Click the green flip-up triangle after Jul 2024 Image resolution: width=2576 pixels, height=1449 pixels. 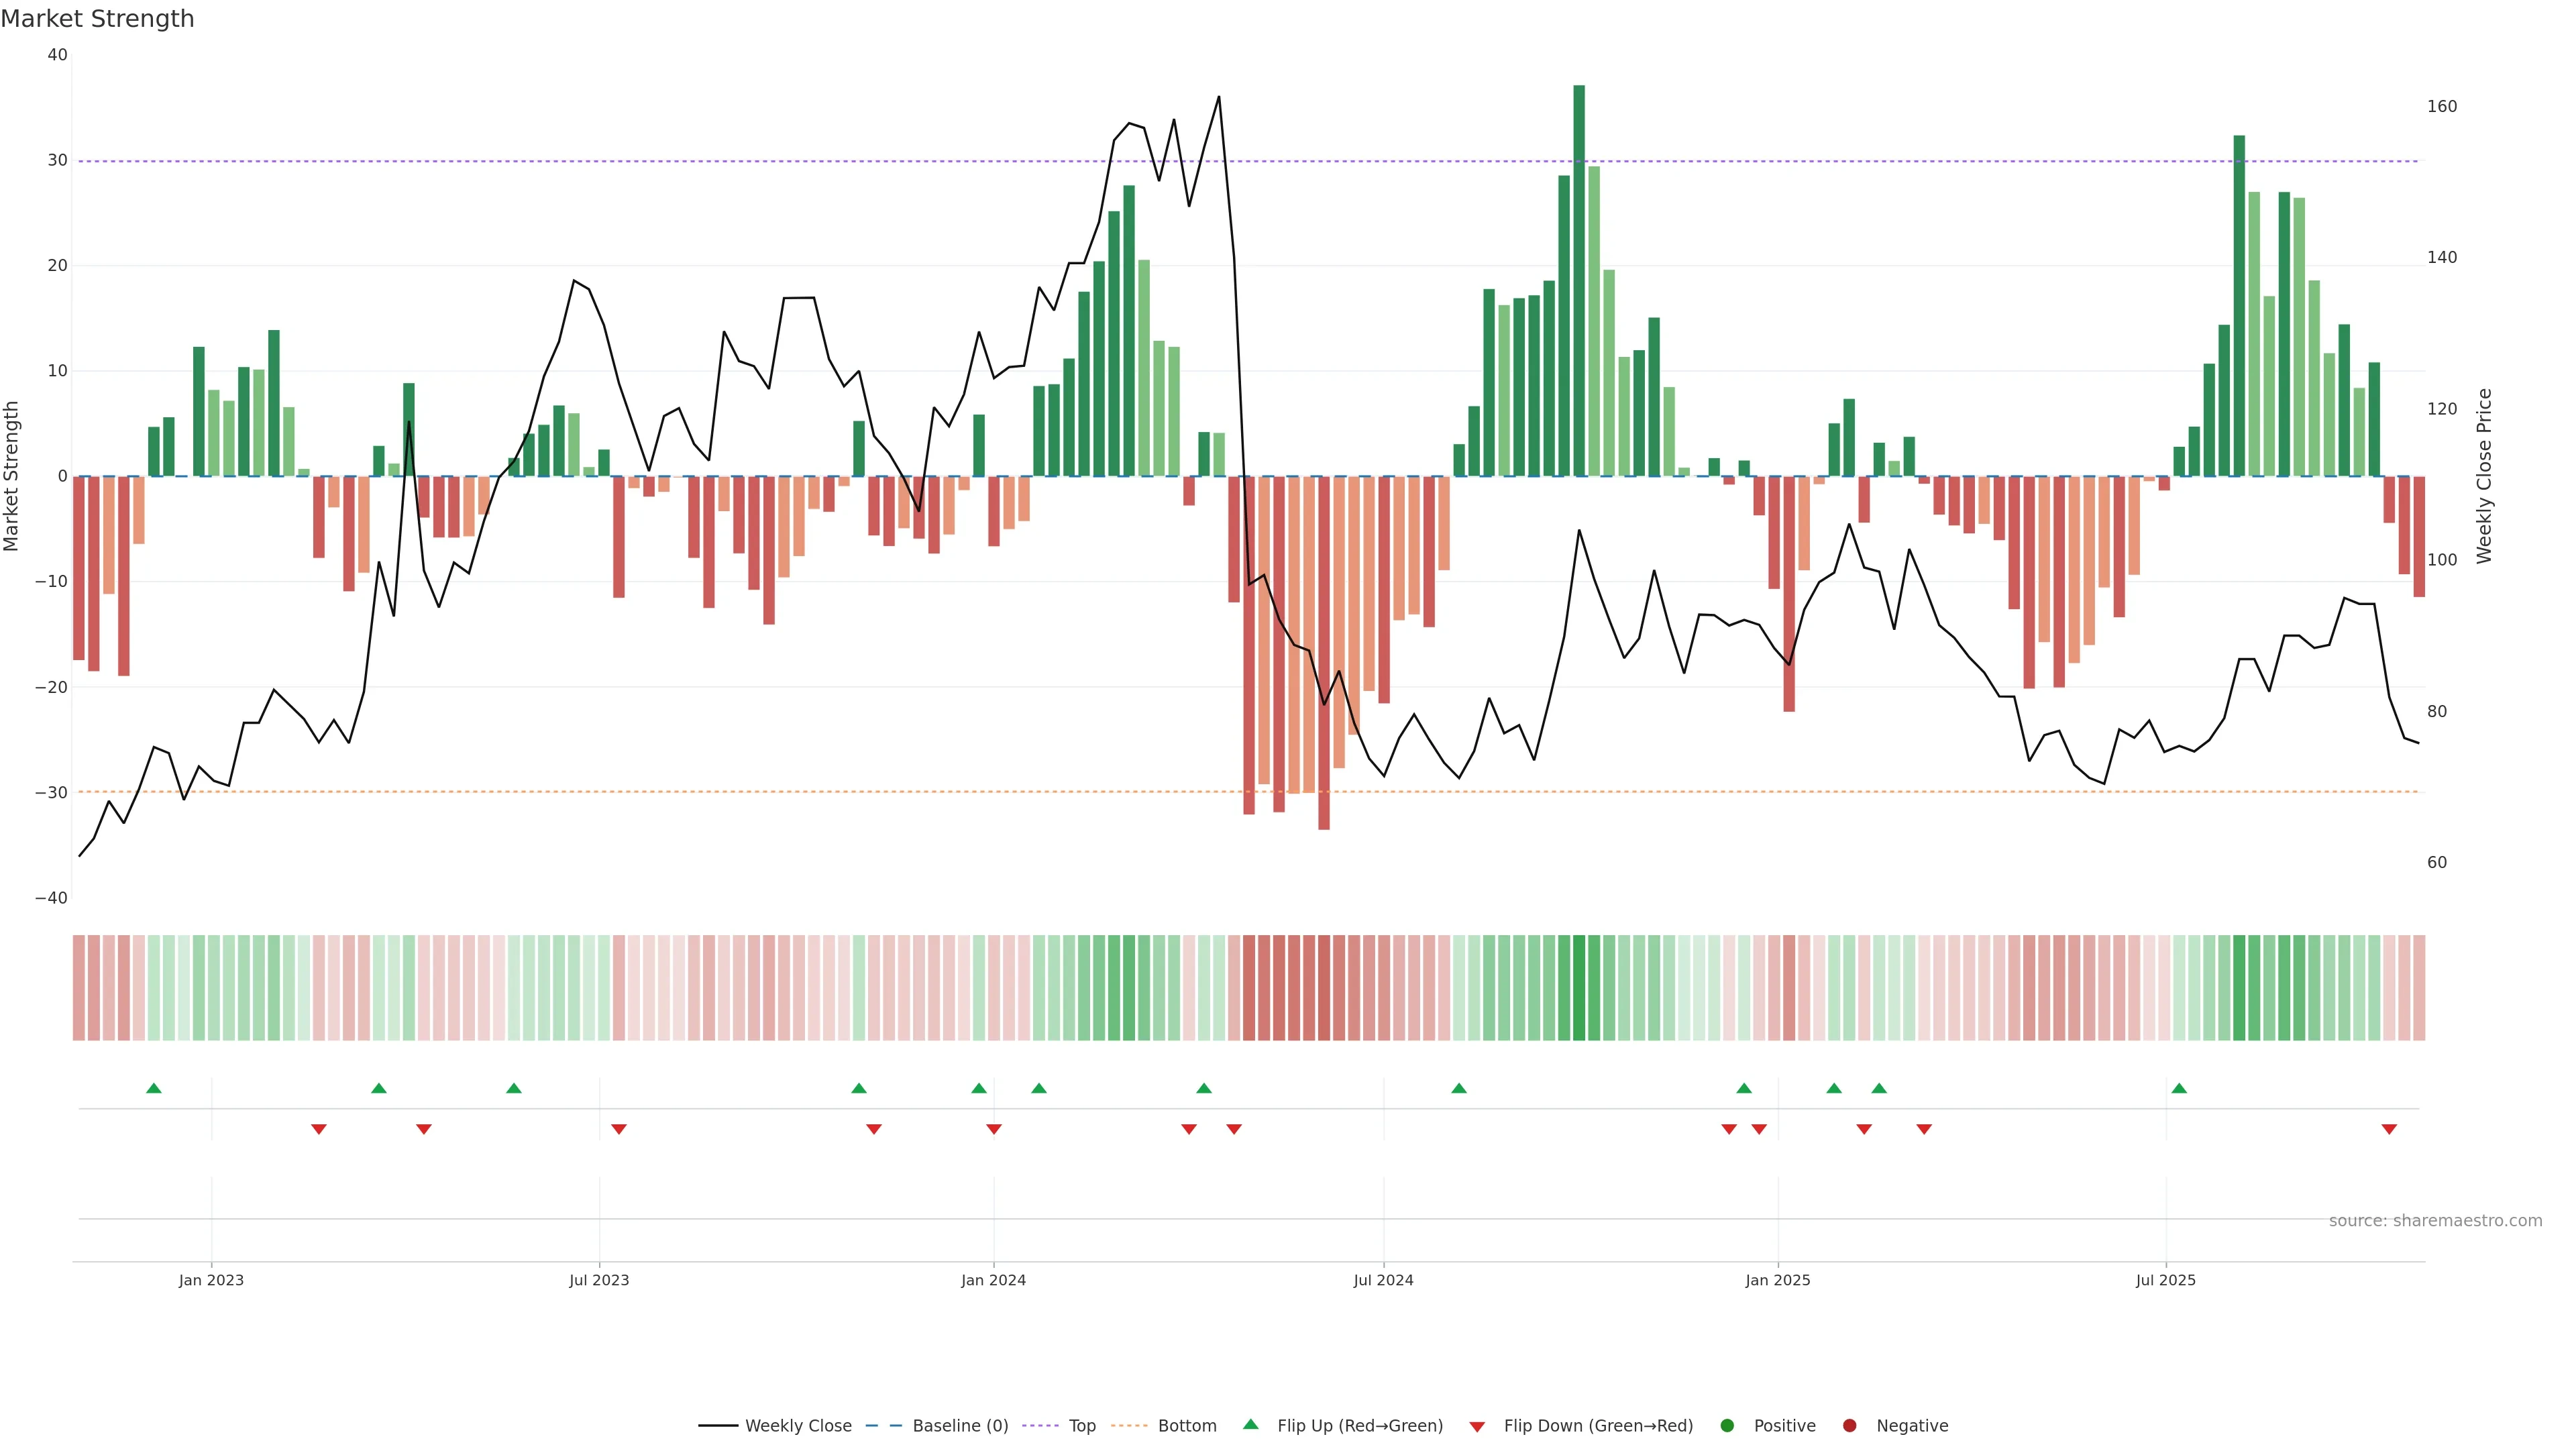(1459, 1088)
